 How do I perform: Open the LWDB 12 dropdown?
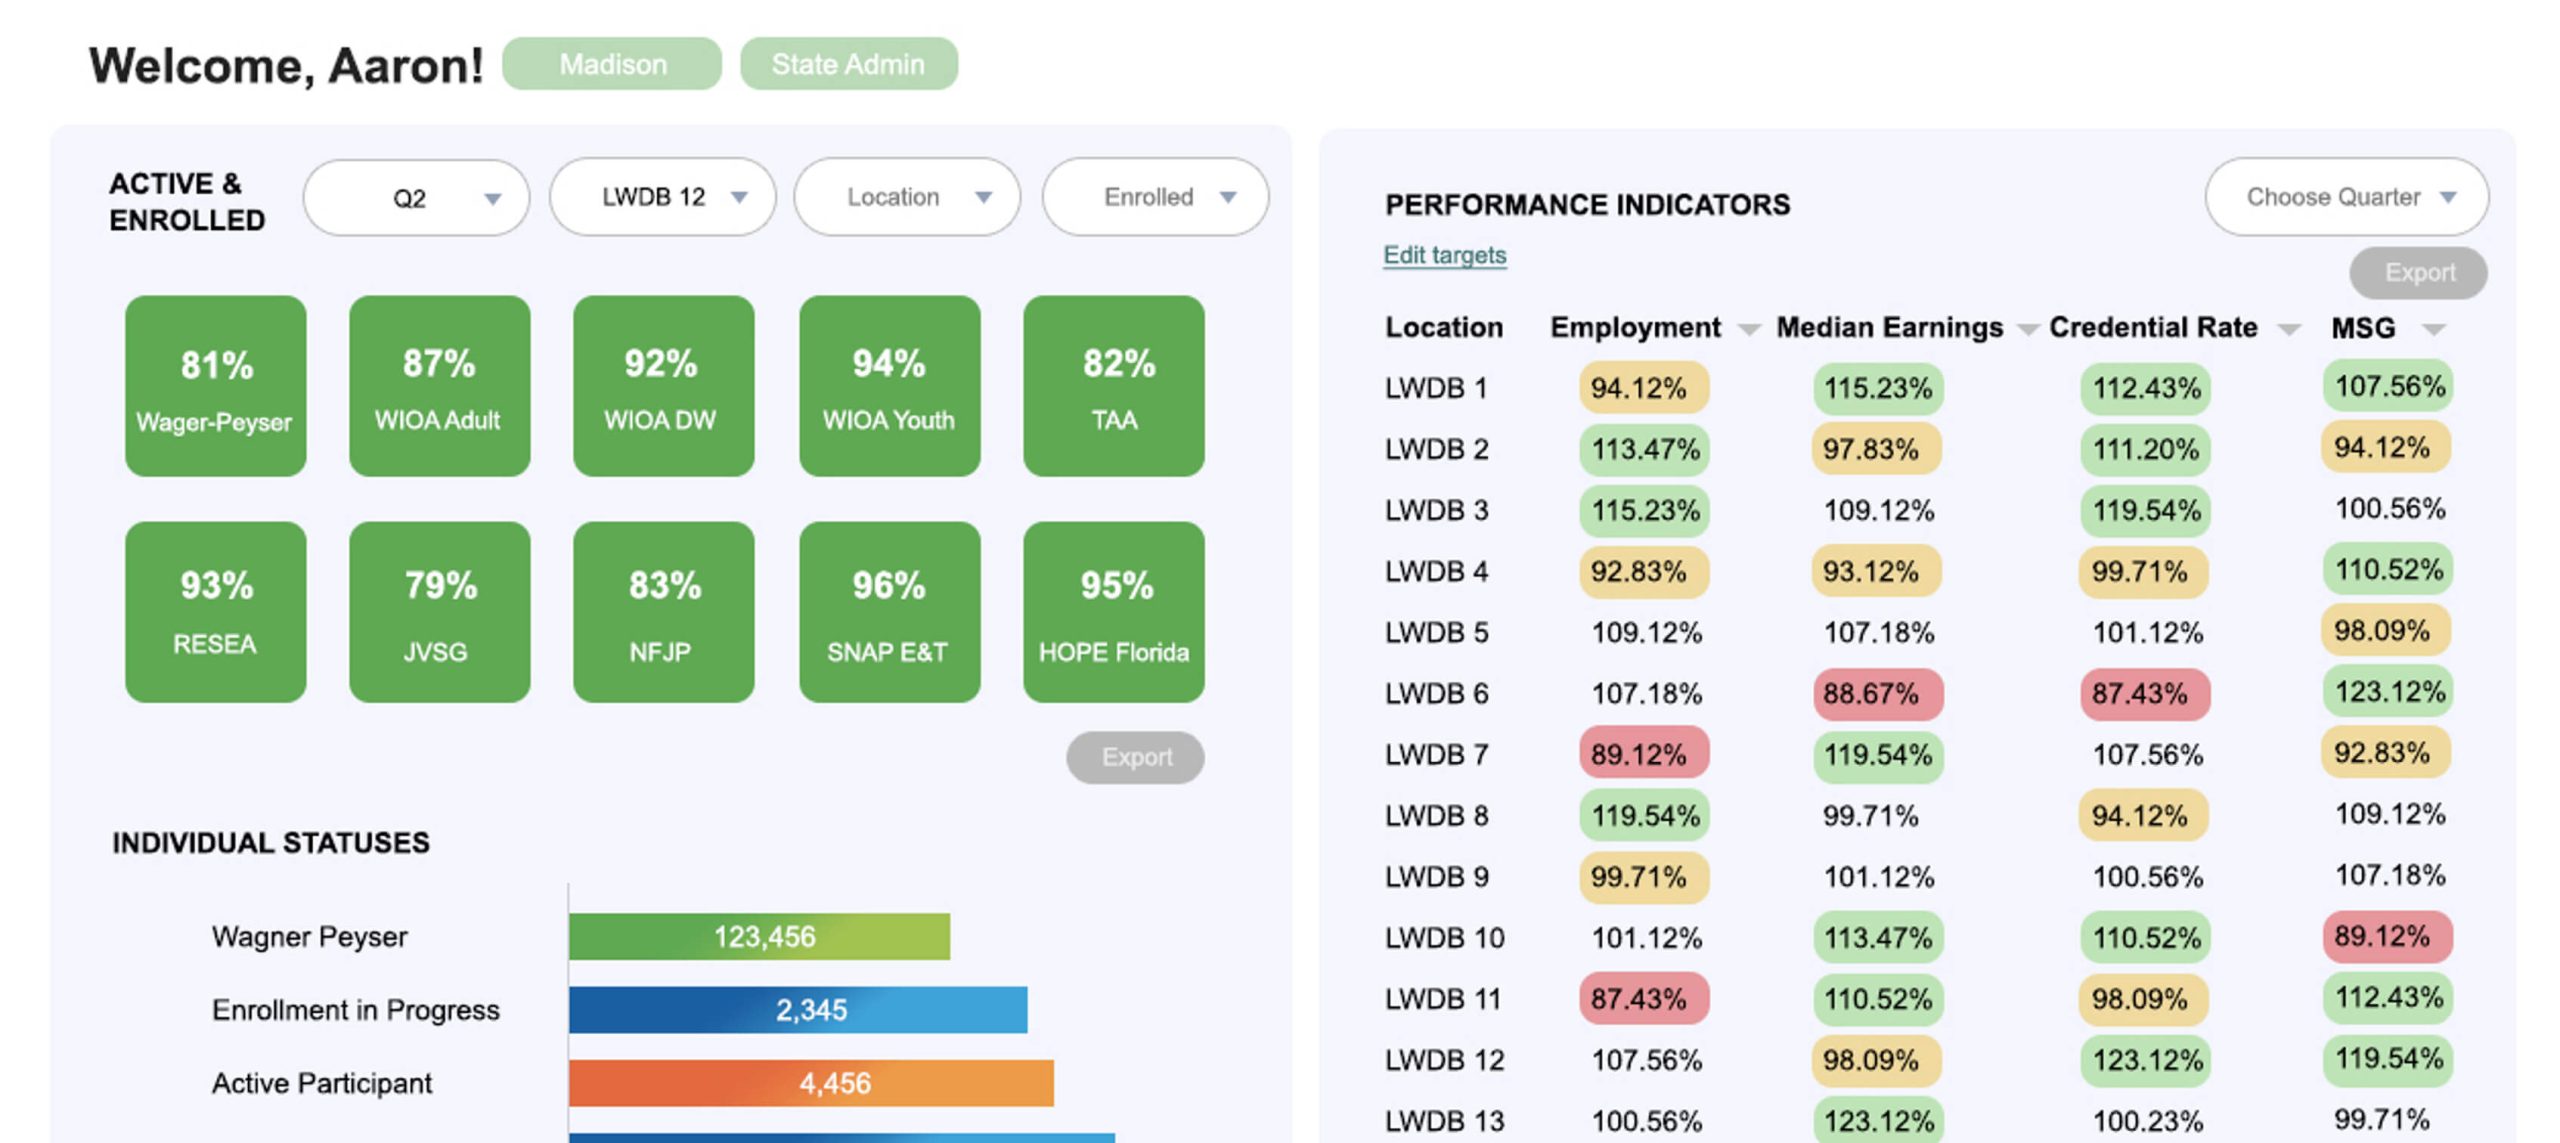point(662,197)
